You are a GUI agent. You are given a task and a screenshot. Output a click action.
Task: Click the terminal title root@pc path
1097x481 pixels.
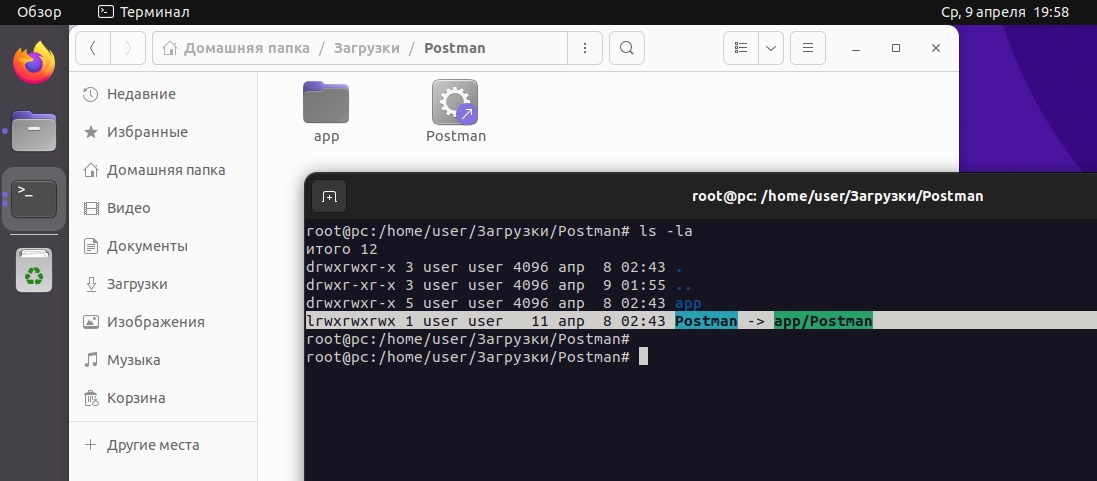[837, 196]
